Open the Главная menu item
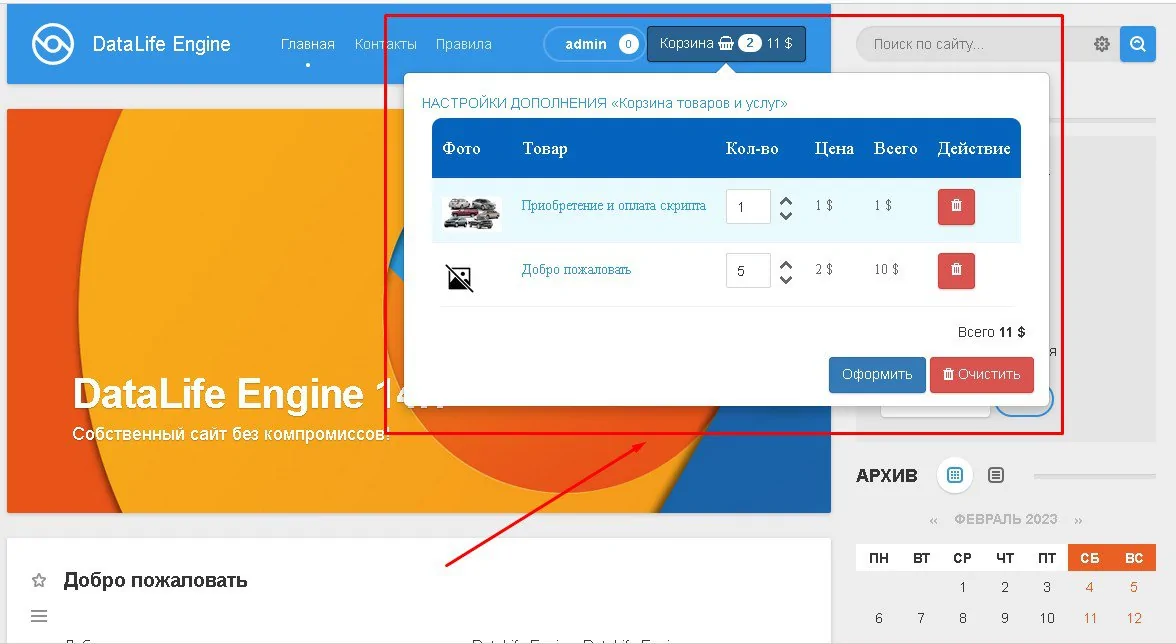 pos(307,44)
